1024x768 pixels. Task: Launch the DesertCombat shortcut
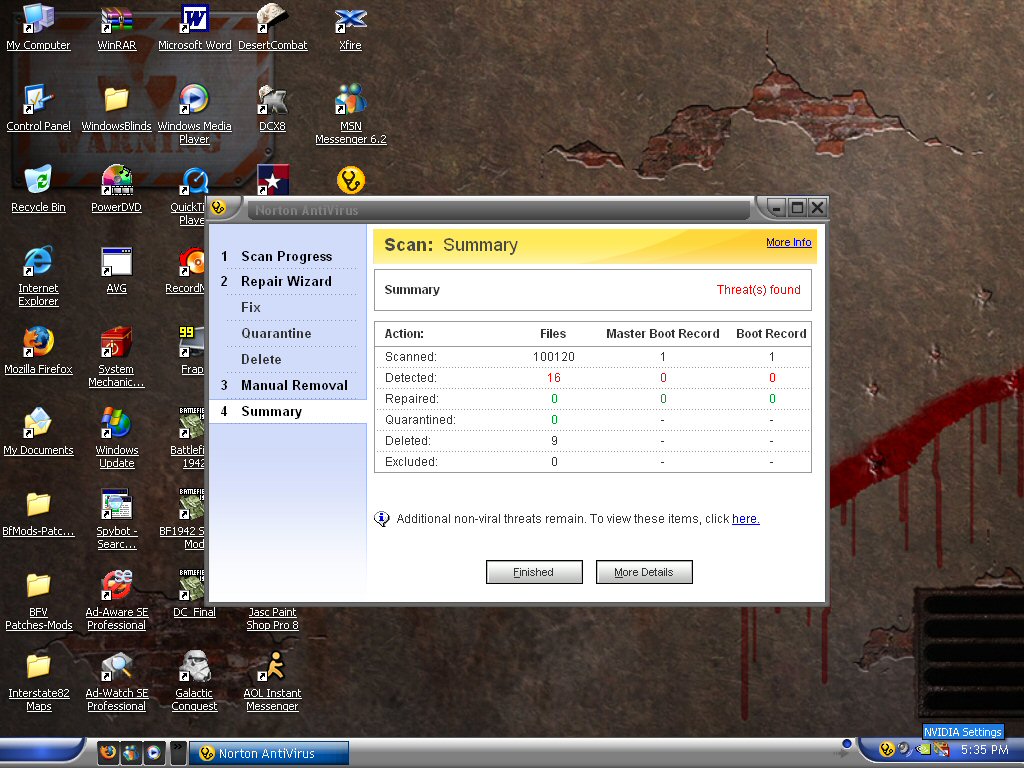click(272, 26)
